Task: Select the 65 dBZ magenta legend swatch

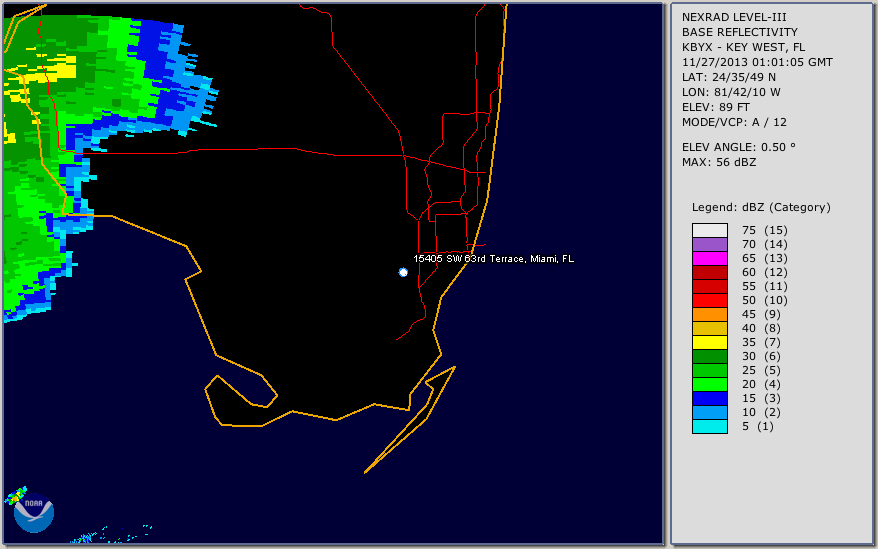Action: [x=709, y=258]
